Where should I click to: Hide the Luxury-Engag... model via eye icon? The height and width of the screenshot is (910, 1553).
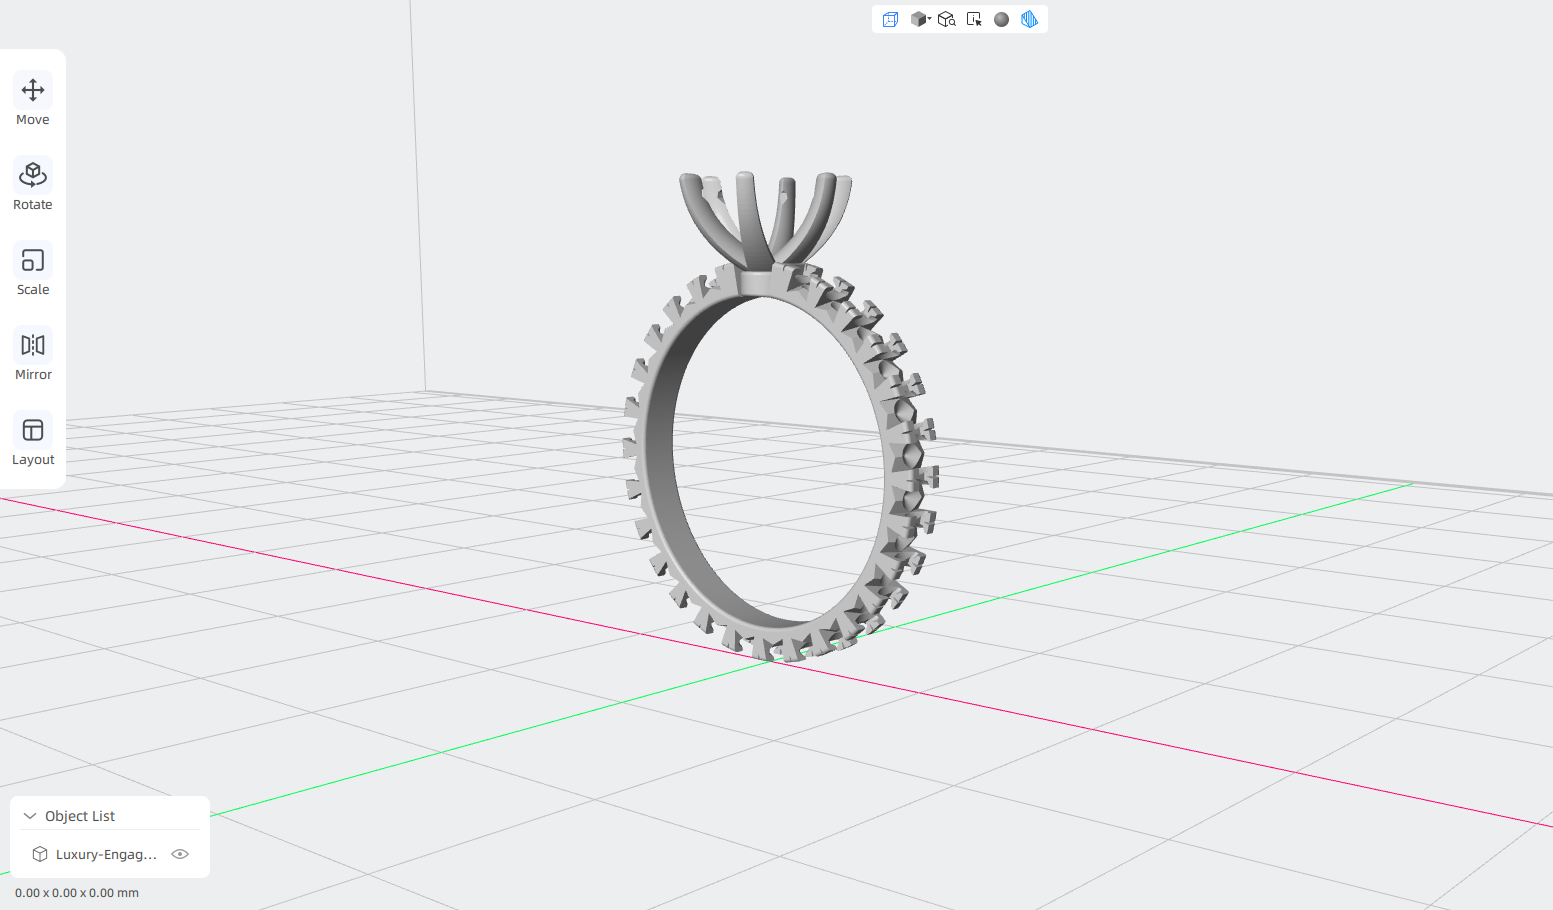pos(180,854)
